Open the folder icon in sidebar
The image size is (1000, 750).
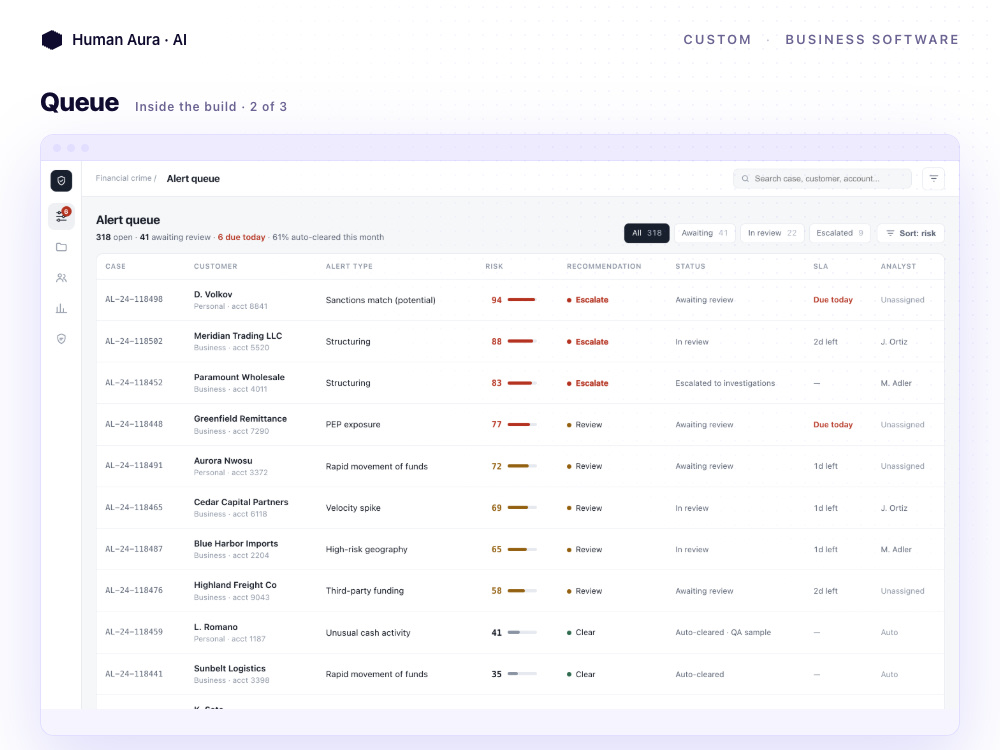[x=61, y=247]
